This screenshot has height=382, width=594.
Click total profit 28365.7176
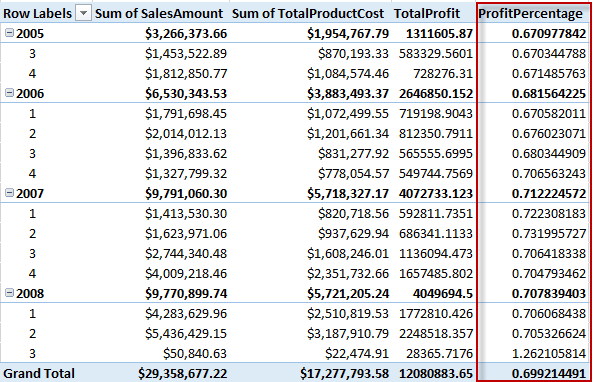[x=439, y=354]
